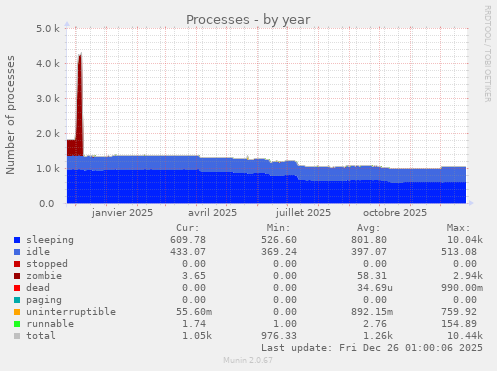Screen dimensions: 497x371
Task: Click the 'avril 2025' axis label
Action: point(212,213)
